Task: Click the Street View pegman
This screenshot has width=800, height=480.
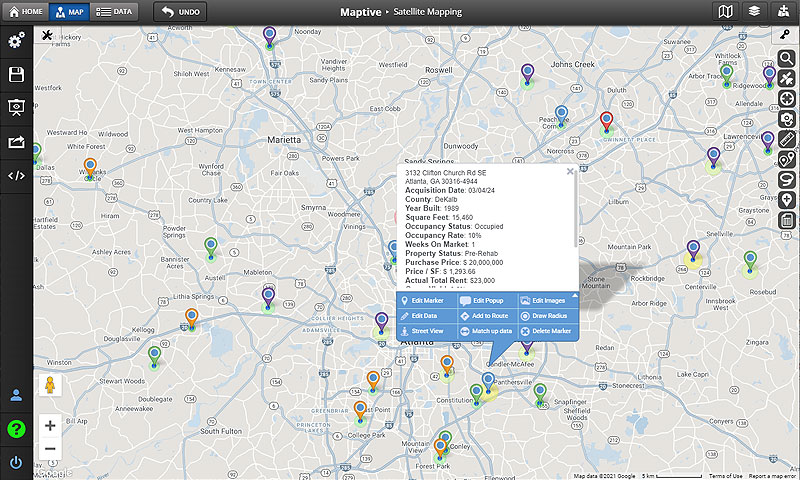Action: point(50,385)
